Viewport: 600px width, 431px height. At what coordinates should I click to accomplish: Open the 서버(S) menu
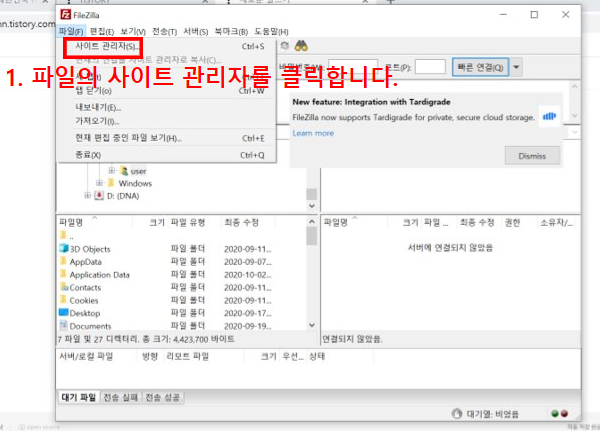click(196, 31)
